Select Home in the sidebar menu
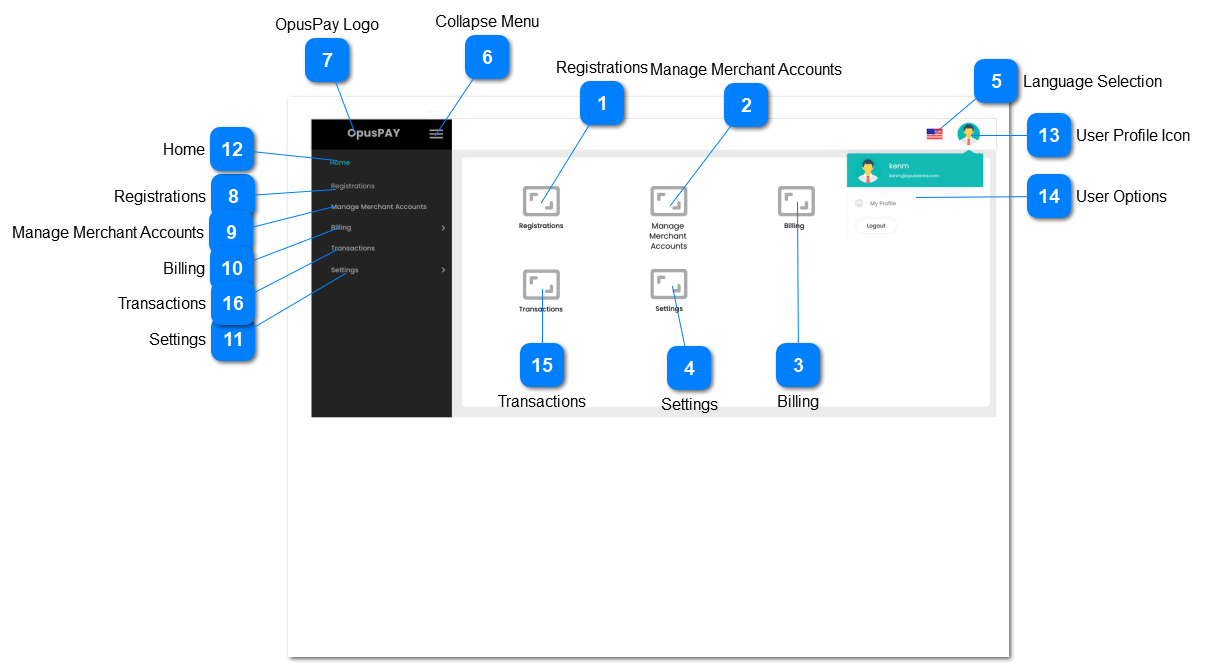 click(340, 162)
